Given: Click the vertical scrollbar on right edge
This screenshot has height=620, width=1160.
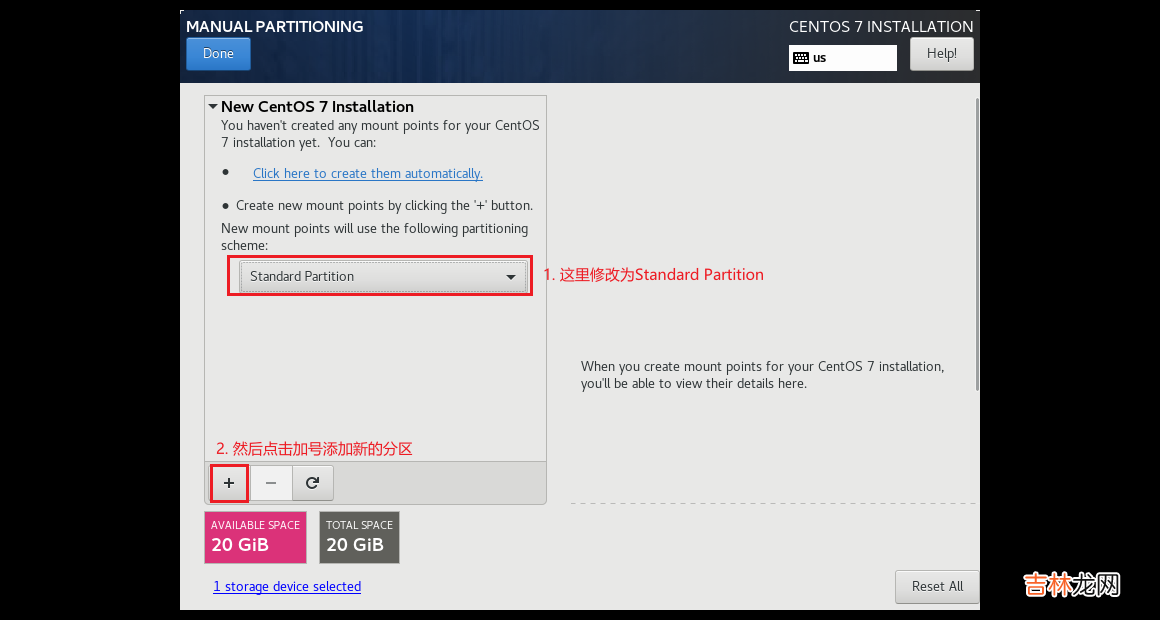Looking at the screenshot, I should click(x=976, y=240).
